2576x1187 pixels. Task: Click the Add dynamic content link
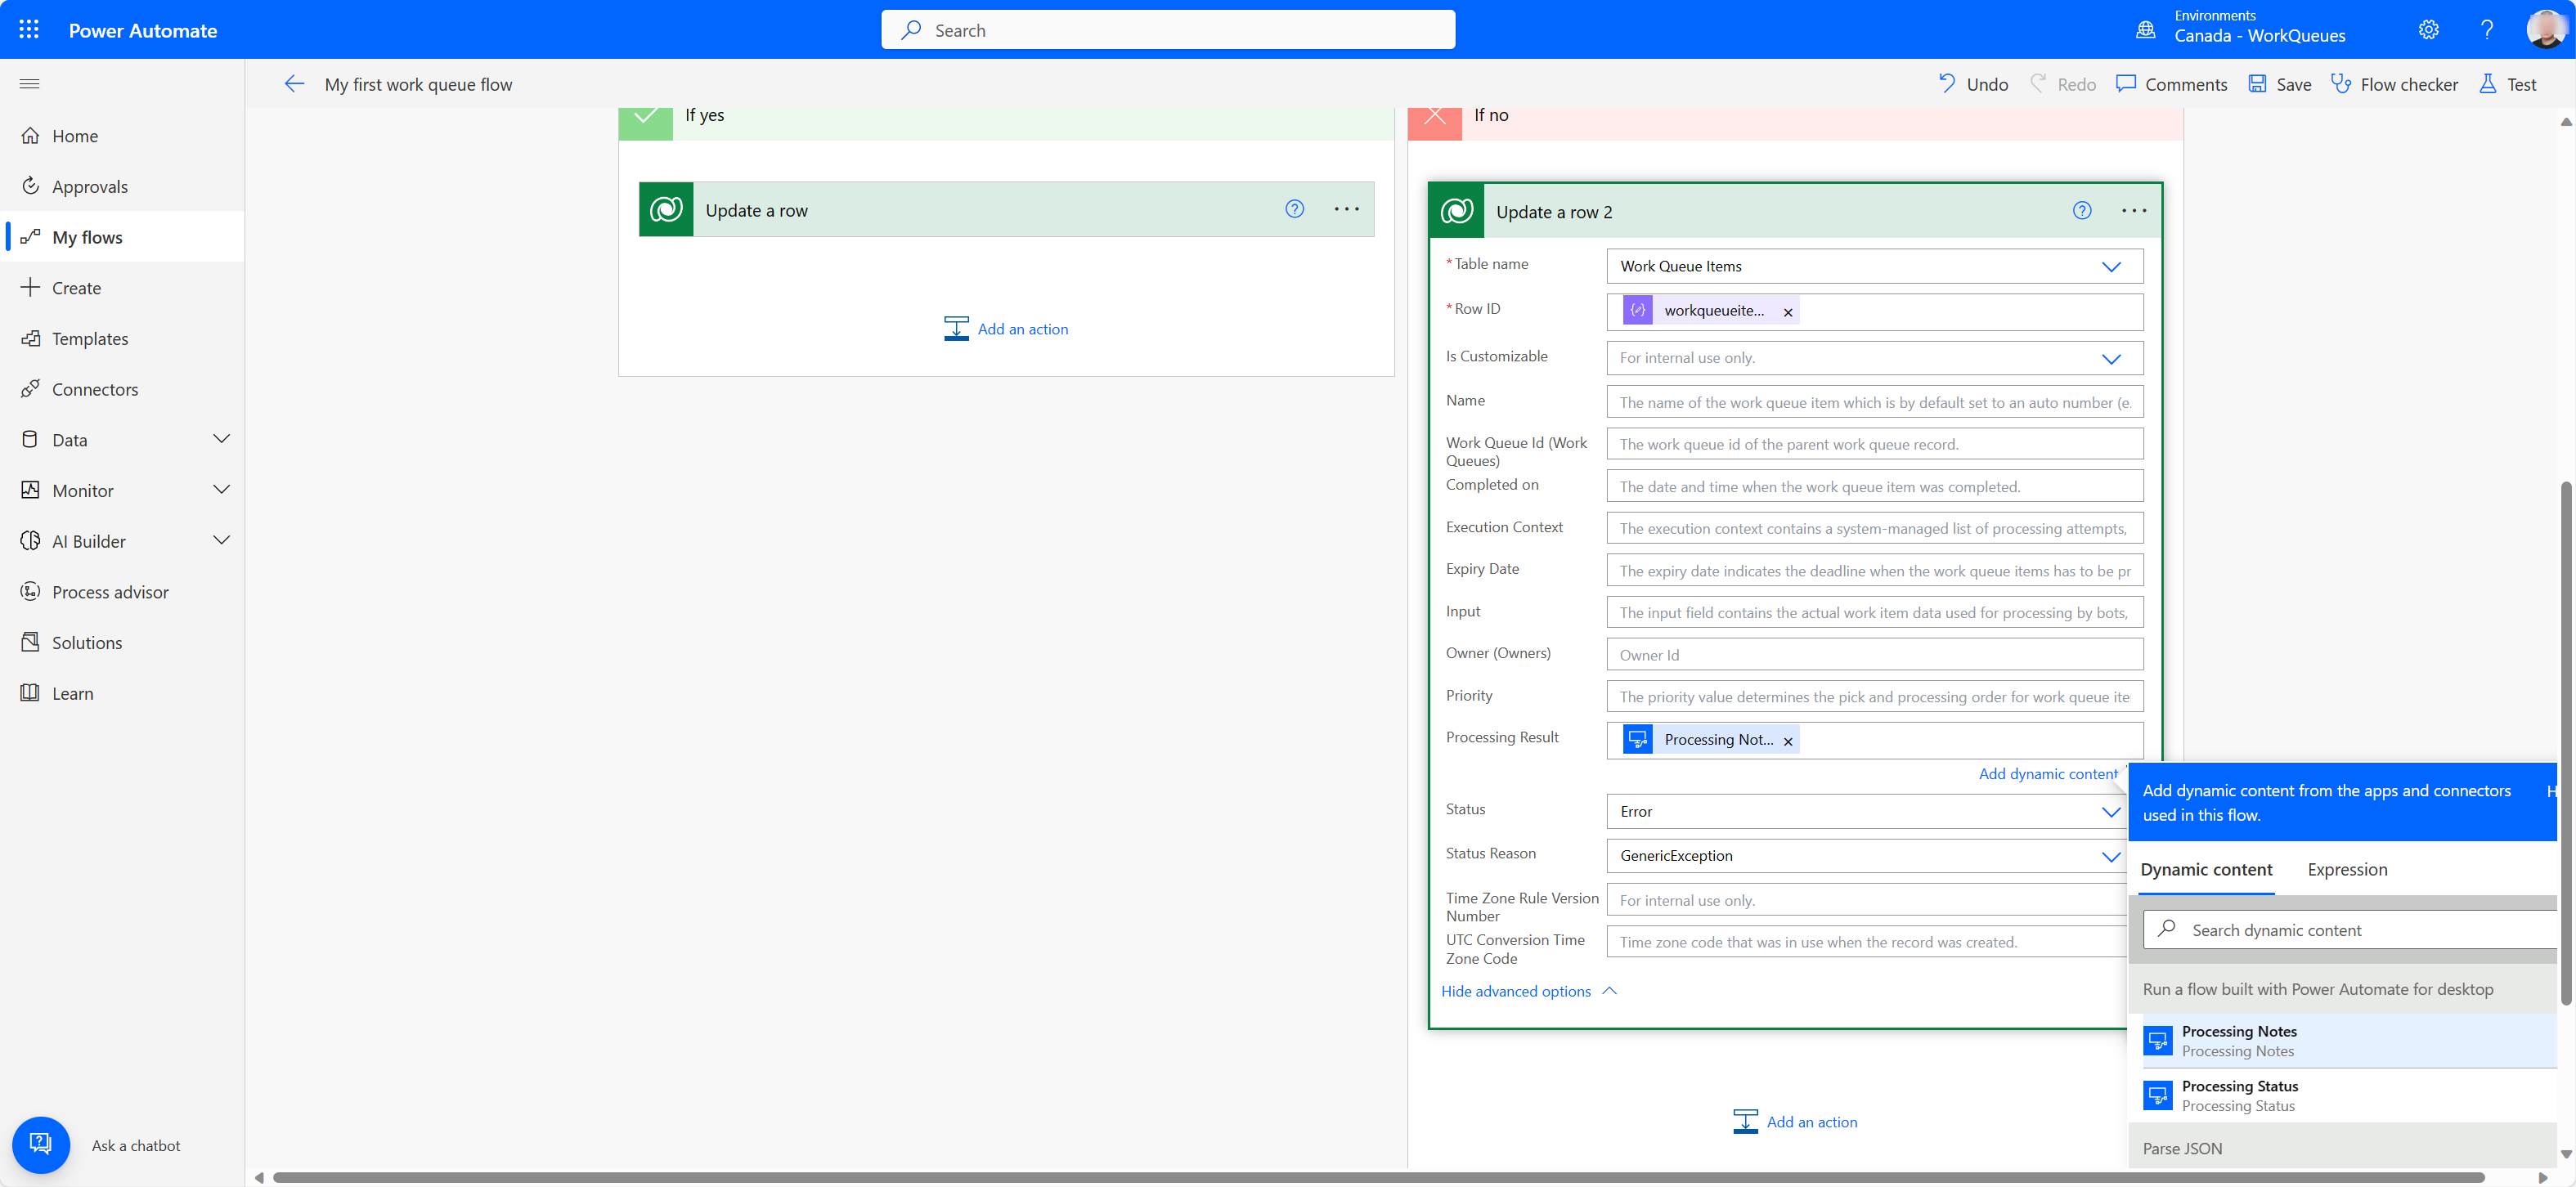2048,774
